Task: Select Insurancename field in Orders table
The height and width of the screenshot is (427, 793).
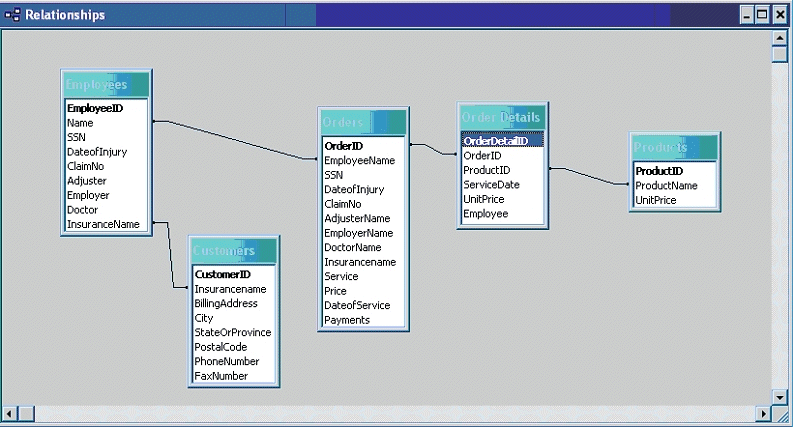Action: 363,262
